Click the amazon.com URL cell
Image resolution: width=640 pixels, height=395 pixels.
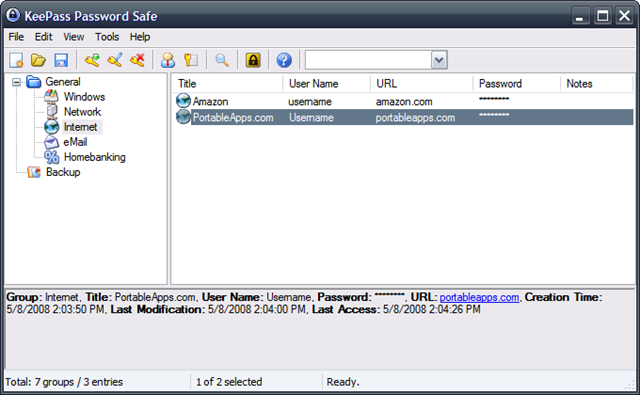pos(404,102)
